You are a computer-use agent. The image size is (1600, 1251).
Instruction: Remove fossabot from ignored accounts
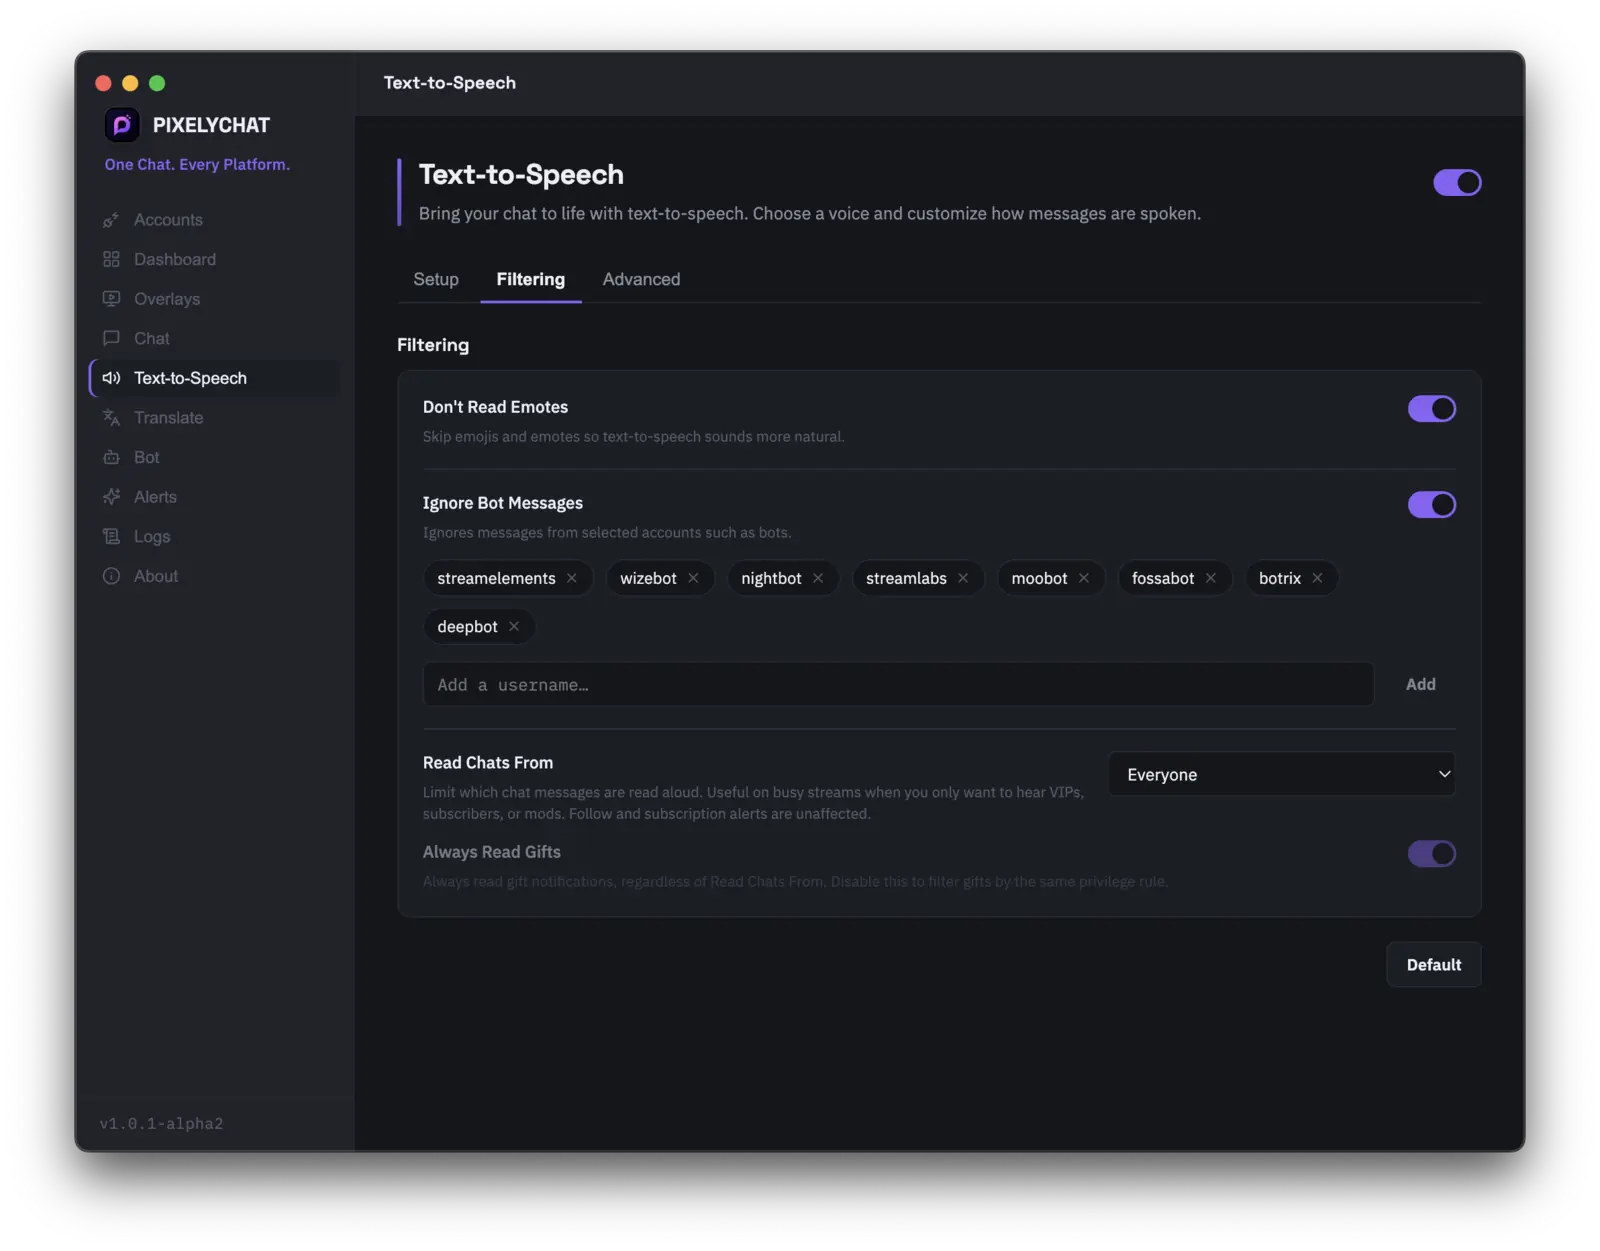coord(1211,578)
